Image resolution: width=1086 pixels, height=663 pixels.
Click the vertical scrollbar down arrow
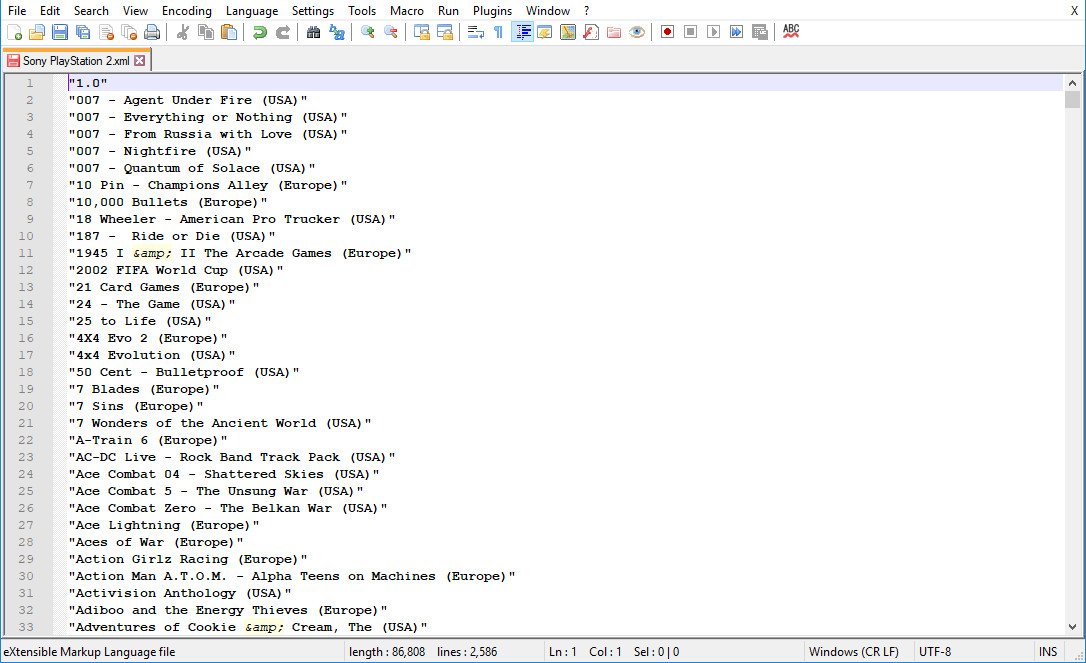point(1072,627)
